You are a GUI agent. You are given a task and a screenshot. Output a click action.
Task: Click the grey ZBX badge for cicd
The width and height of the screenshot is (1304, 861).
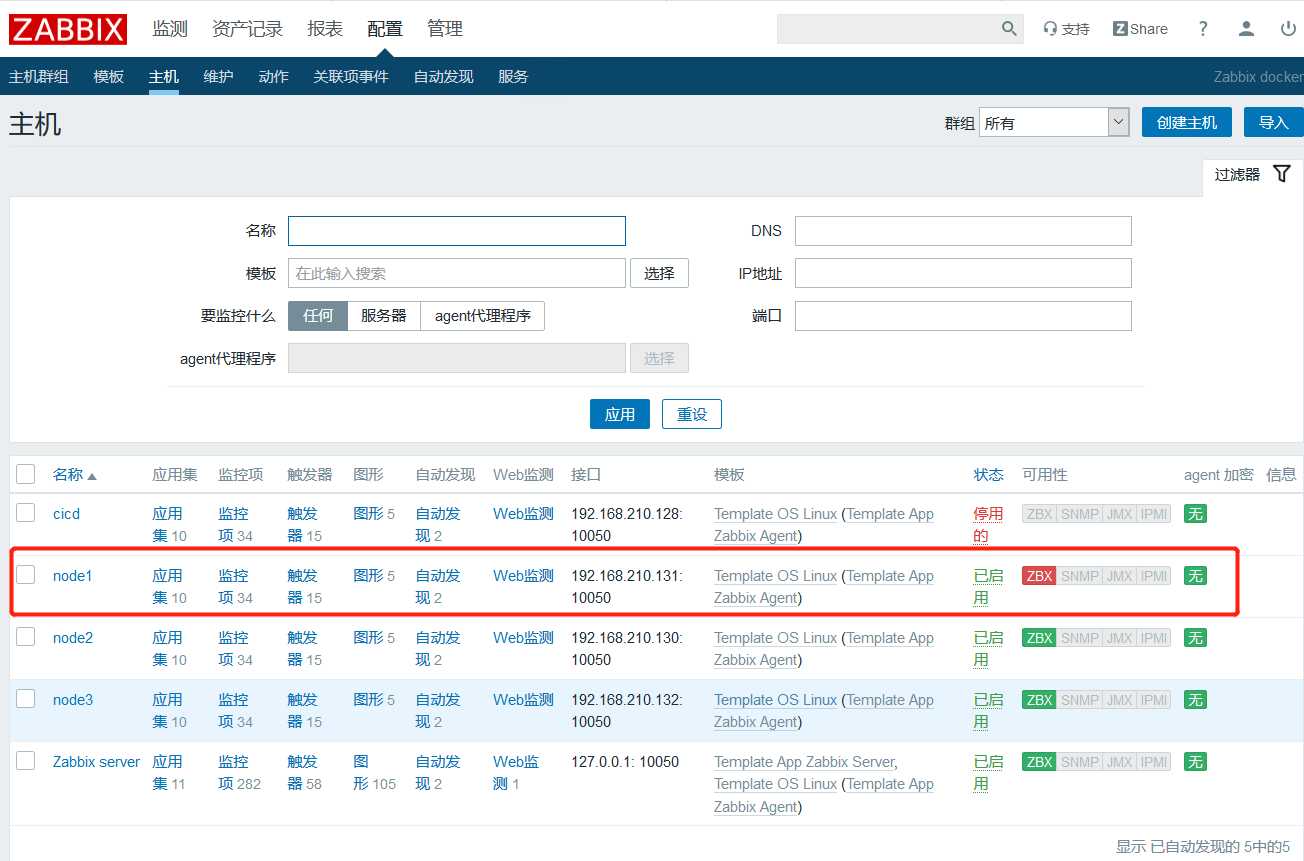tap(1039, 514)
